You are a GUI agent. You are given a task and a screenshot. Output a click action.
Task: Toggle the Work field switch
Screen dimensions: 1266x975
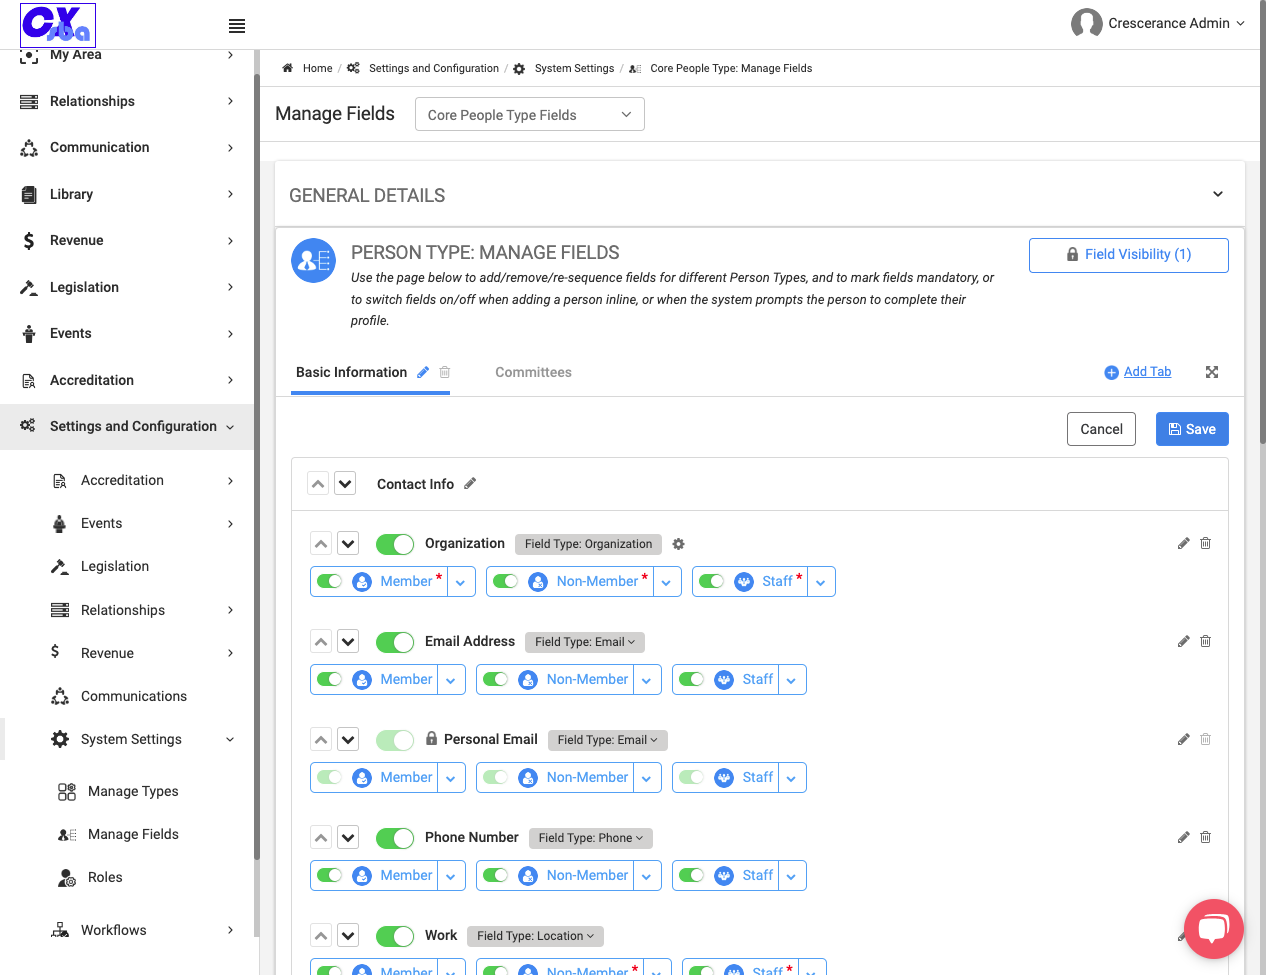[x=395, y=936]
